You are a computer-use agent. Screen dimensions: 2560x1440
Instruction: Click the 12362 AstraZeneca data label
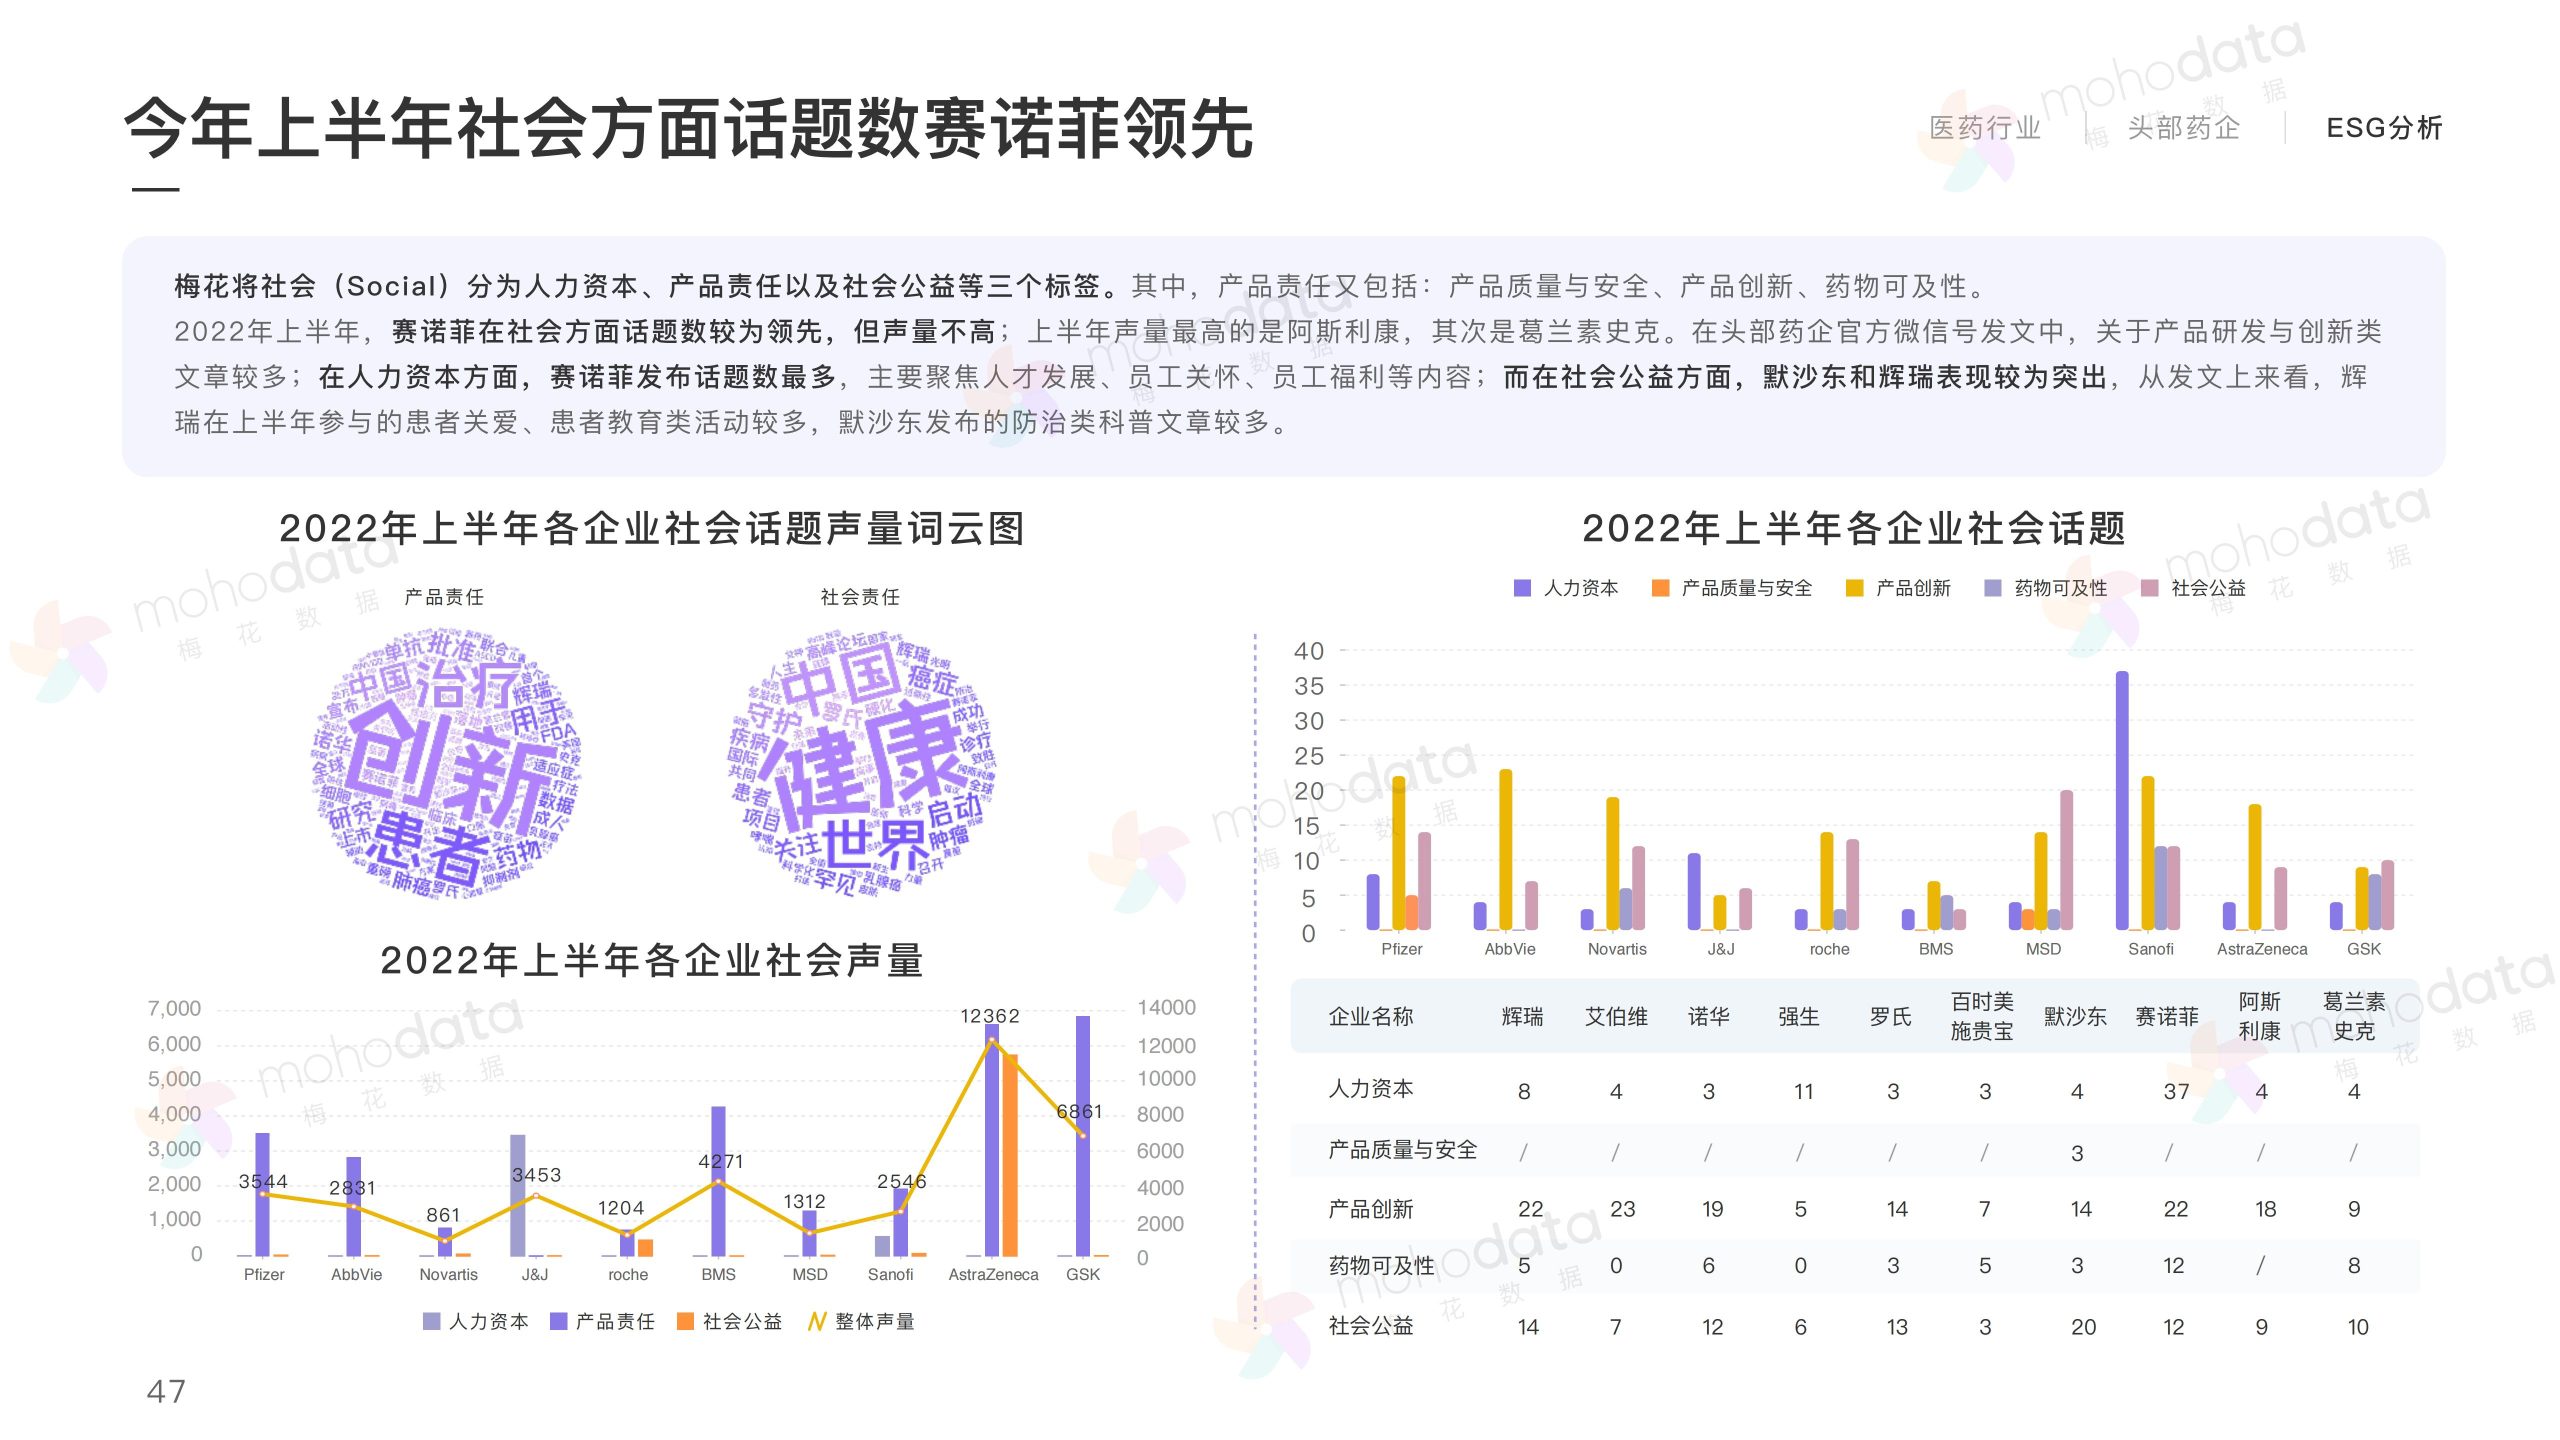[990, 1016]
